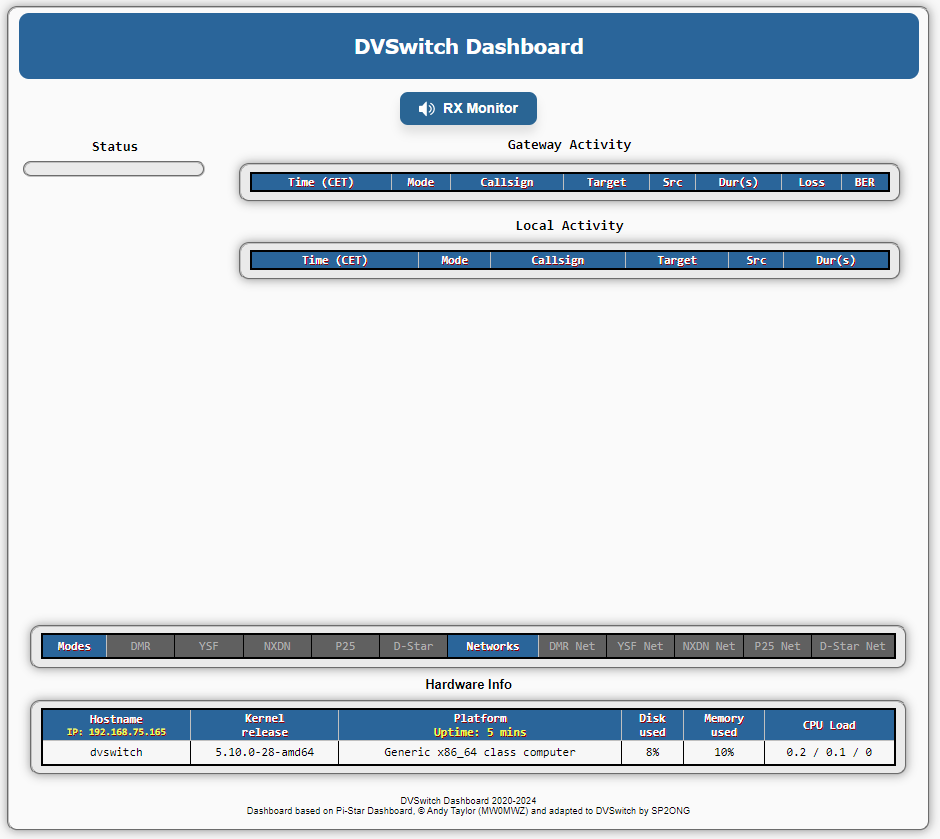Click the DMR Net network indicator
The image size is (940, 839).
(572, 646)
